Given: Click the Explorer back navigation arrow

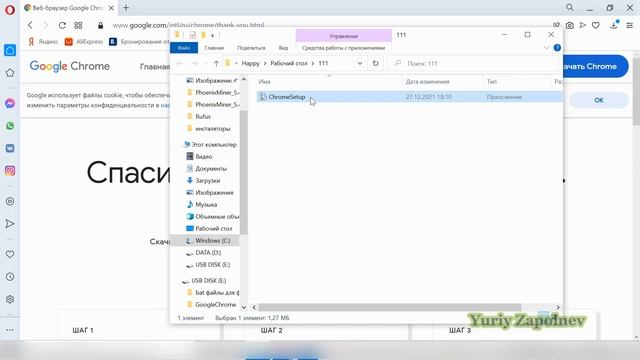Looking at the screenshot, I should coord(180,63).
